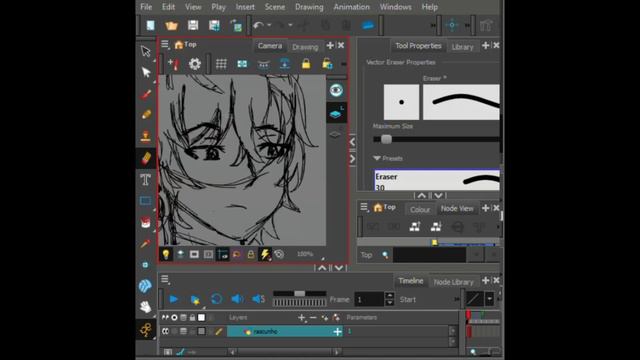Image resolution: width=640 pixels, height=360 pixels.
Task: Switch to the Drawing view tab
Action: tap(305, 47)
